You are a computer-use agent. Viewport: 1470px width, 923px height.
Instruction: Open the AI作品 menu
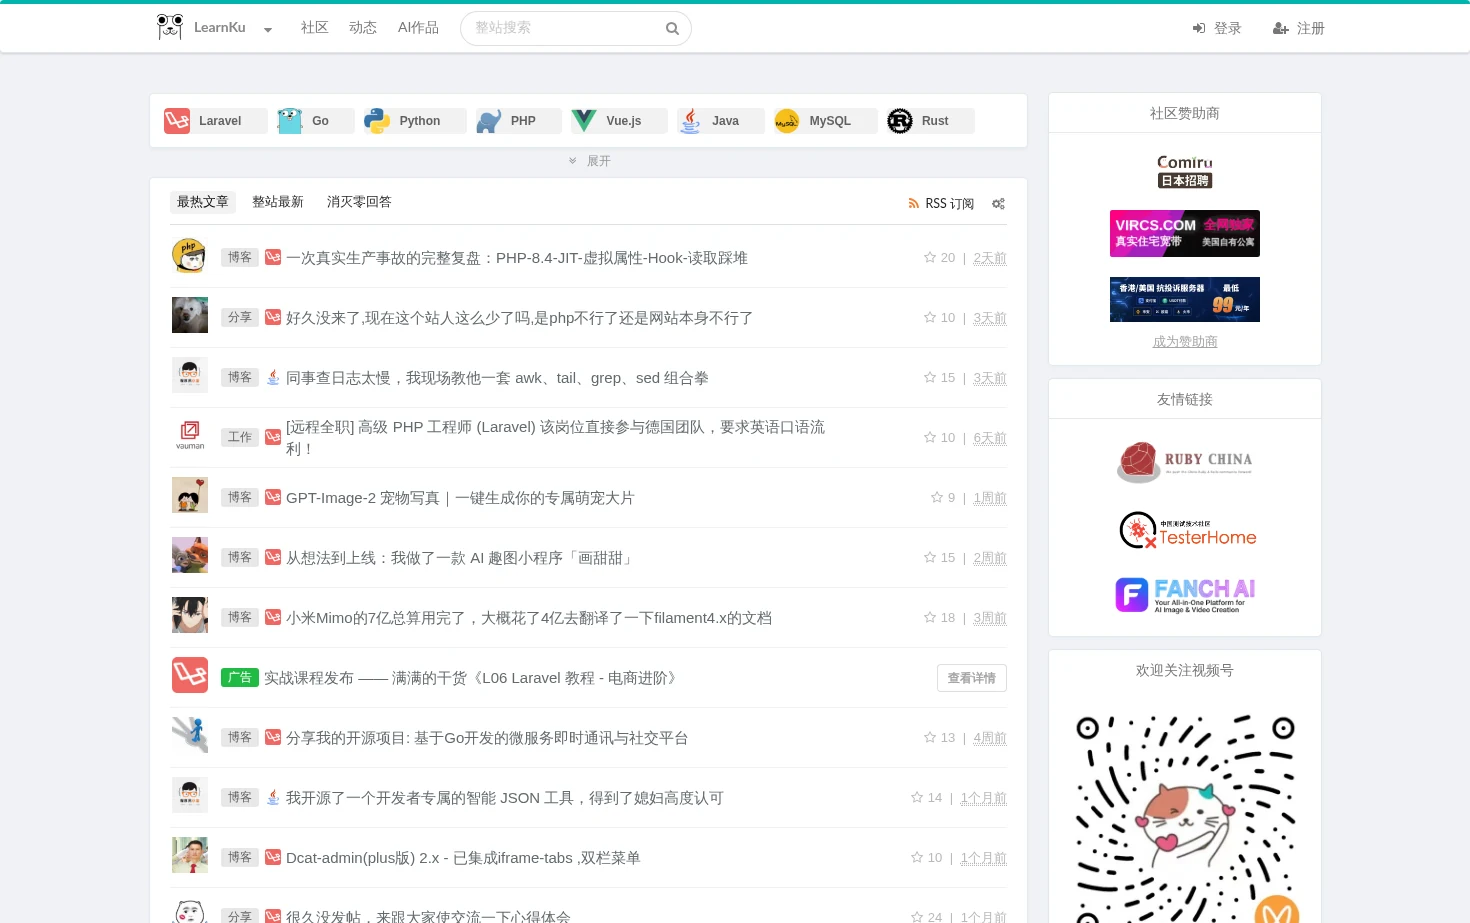click(418, 28)
